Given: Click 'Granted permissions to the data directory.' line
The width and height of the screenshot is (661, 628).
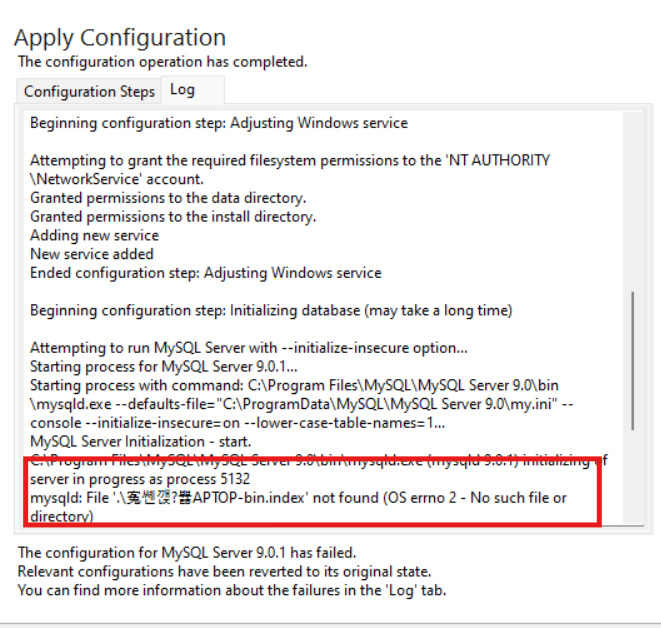Looking at the screenshot, I should [x=168, y=198].
